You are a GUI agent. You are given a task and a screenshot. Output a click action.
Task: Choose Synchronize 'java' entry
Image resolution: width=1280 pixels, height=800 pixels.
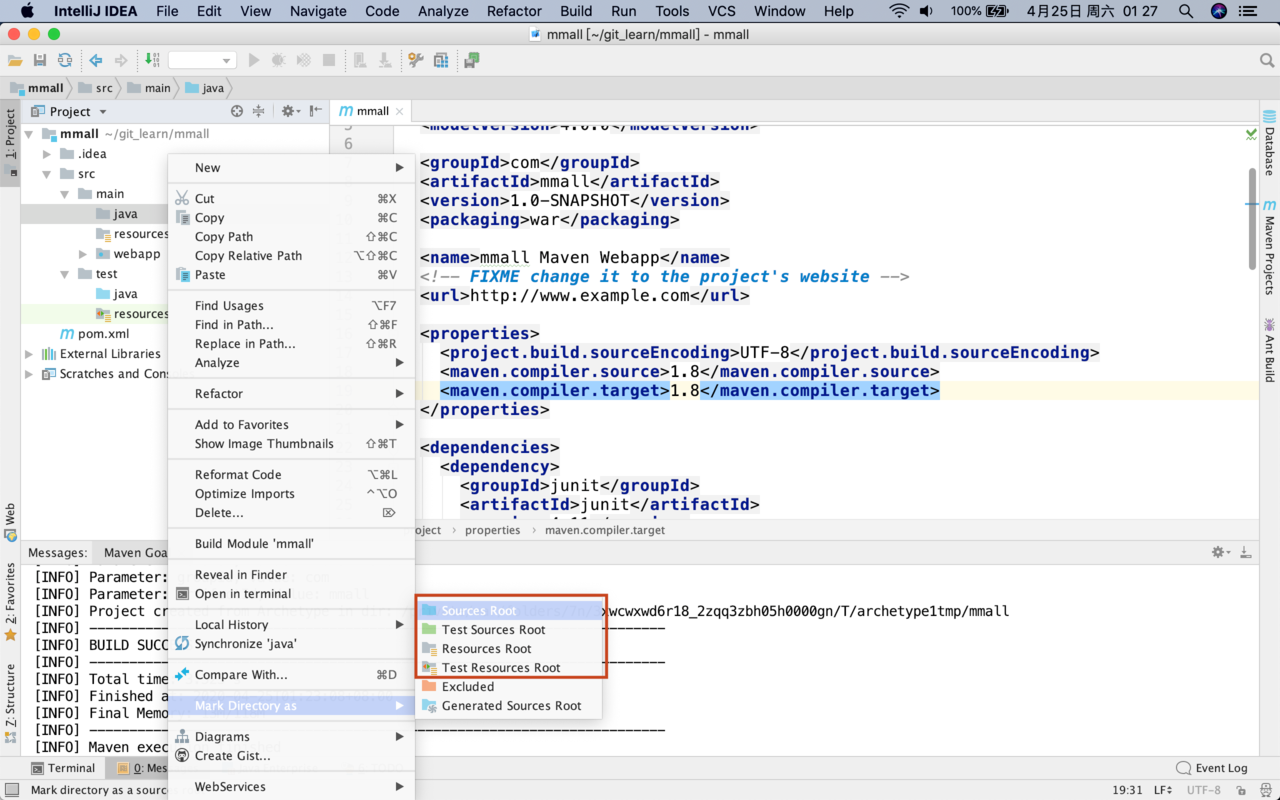tap(291, 643)
